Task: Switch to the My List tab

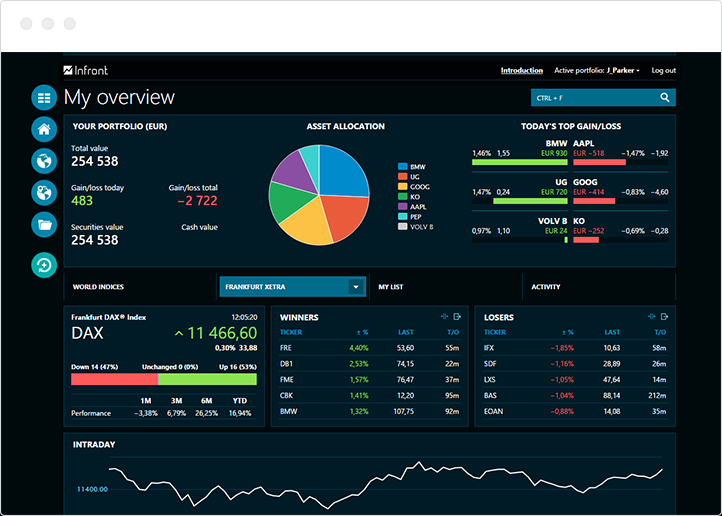Action: click(390, 287)
